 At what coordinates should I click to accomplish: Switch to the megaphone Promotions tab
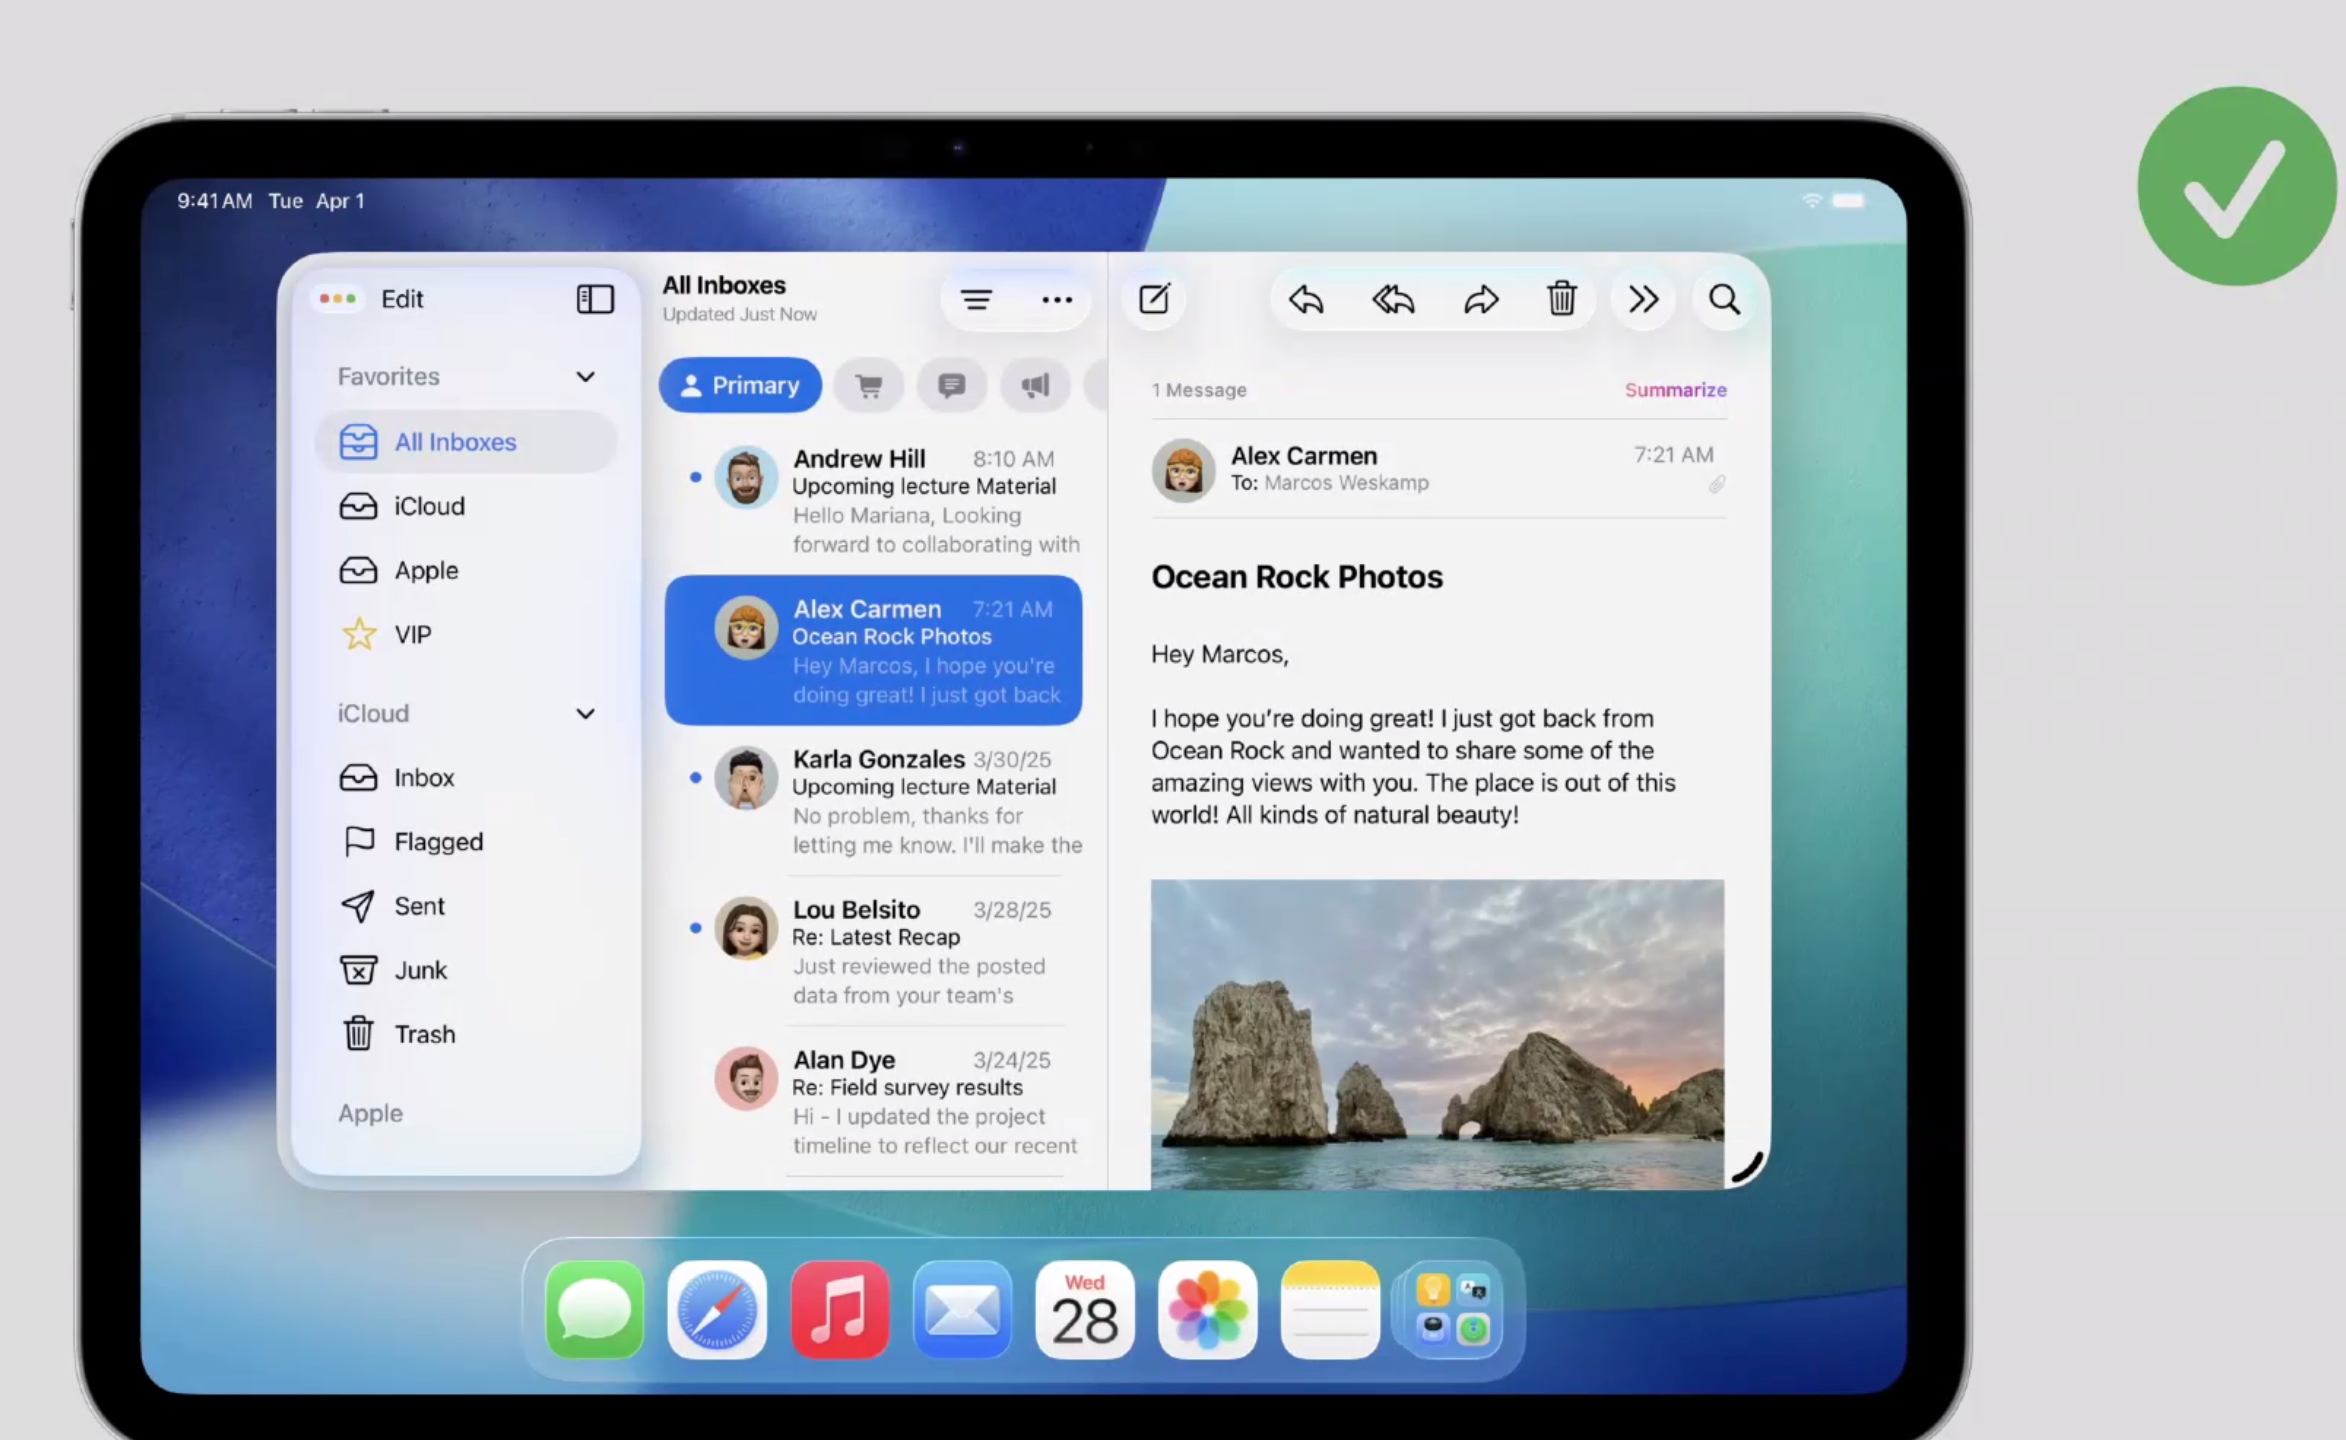[x=1035, y=385]
